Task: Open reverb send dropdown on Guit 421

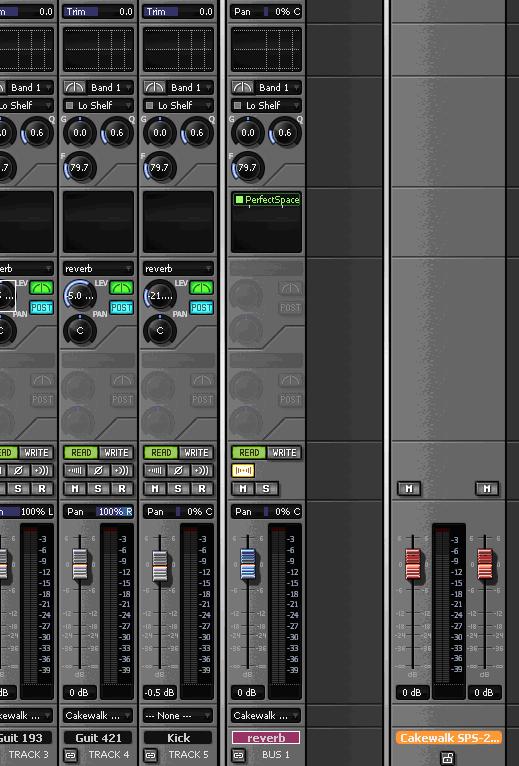Action: pyautogui.click(x=98, y=269)
